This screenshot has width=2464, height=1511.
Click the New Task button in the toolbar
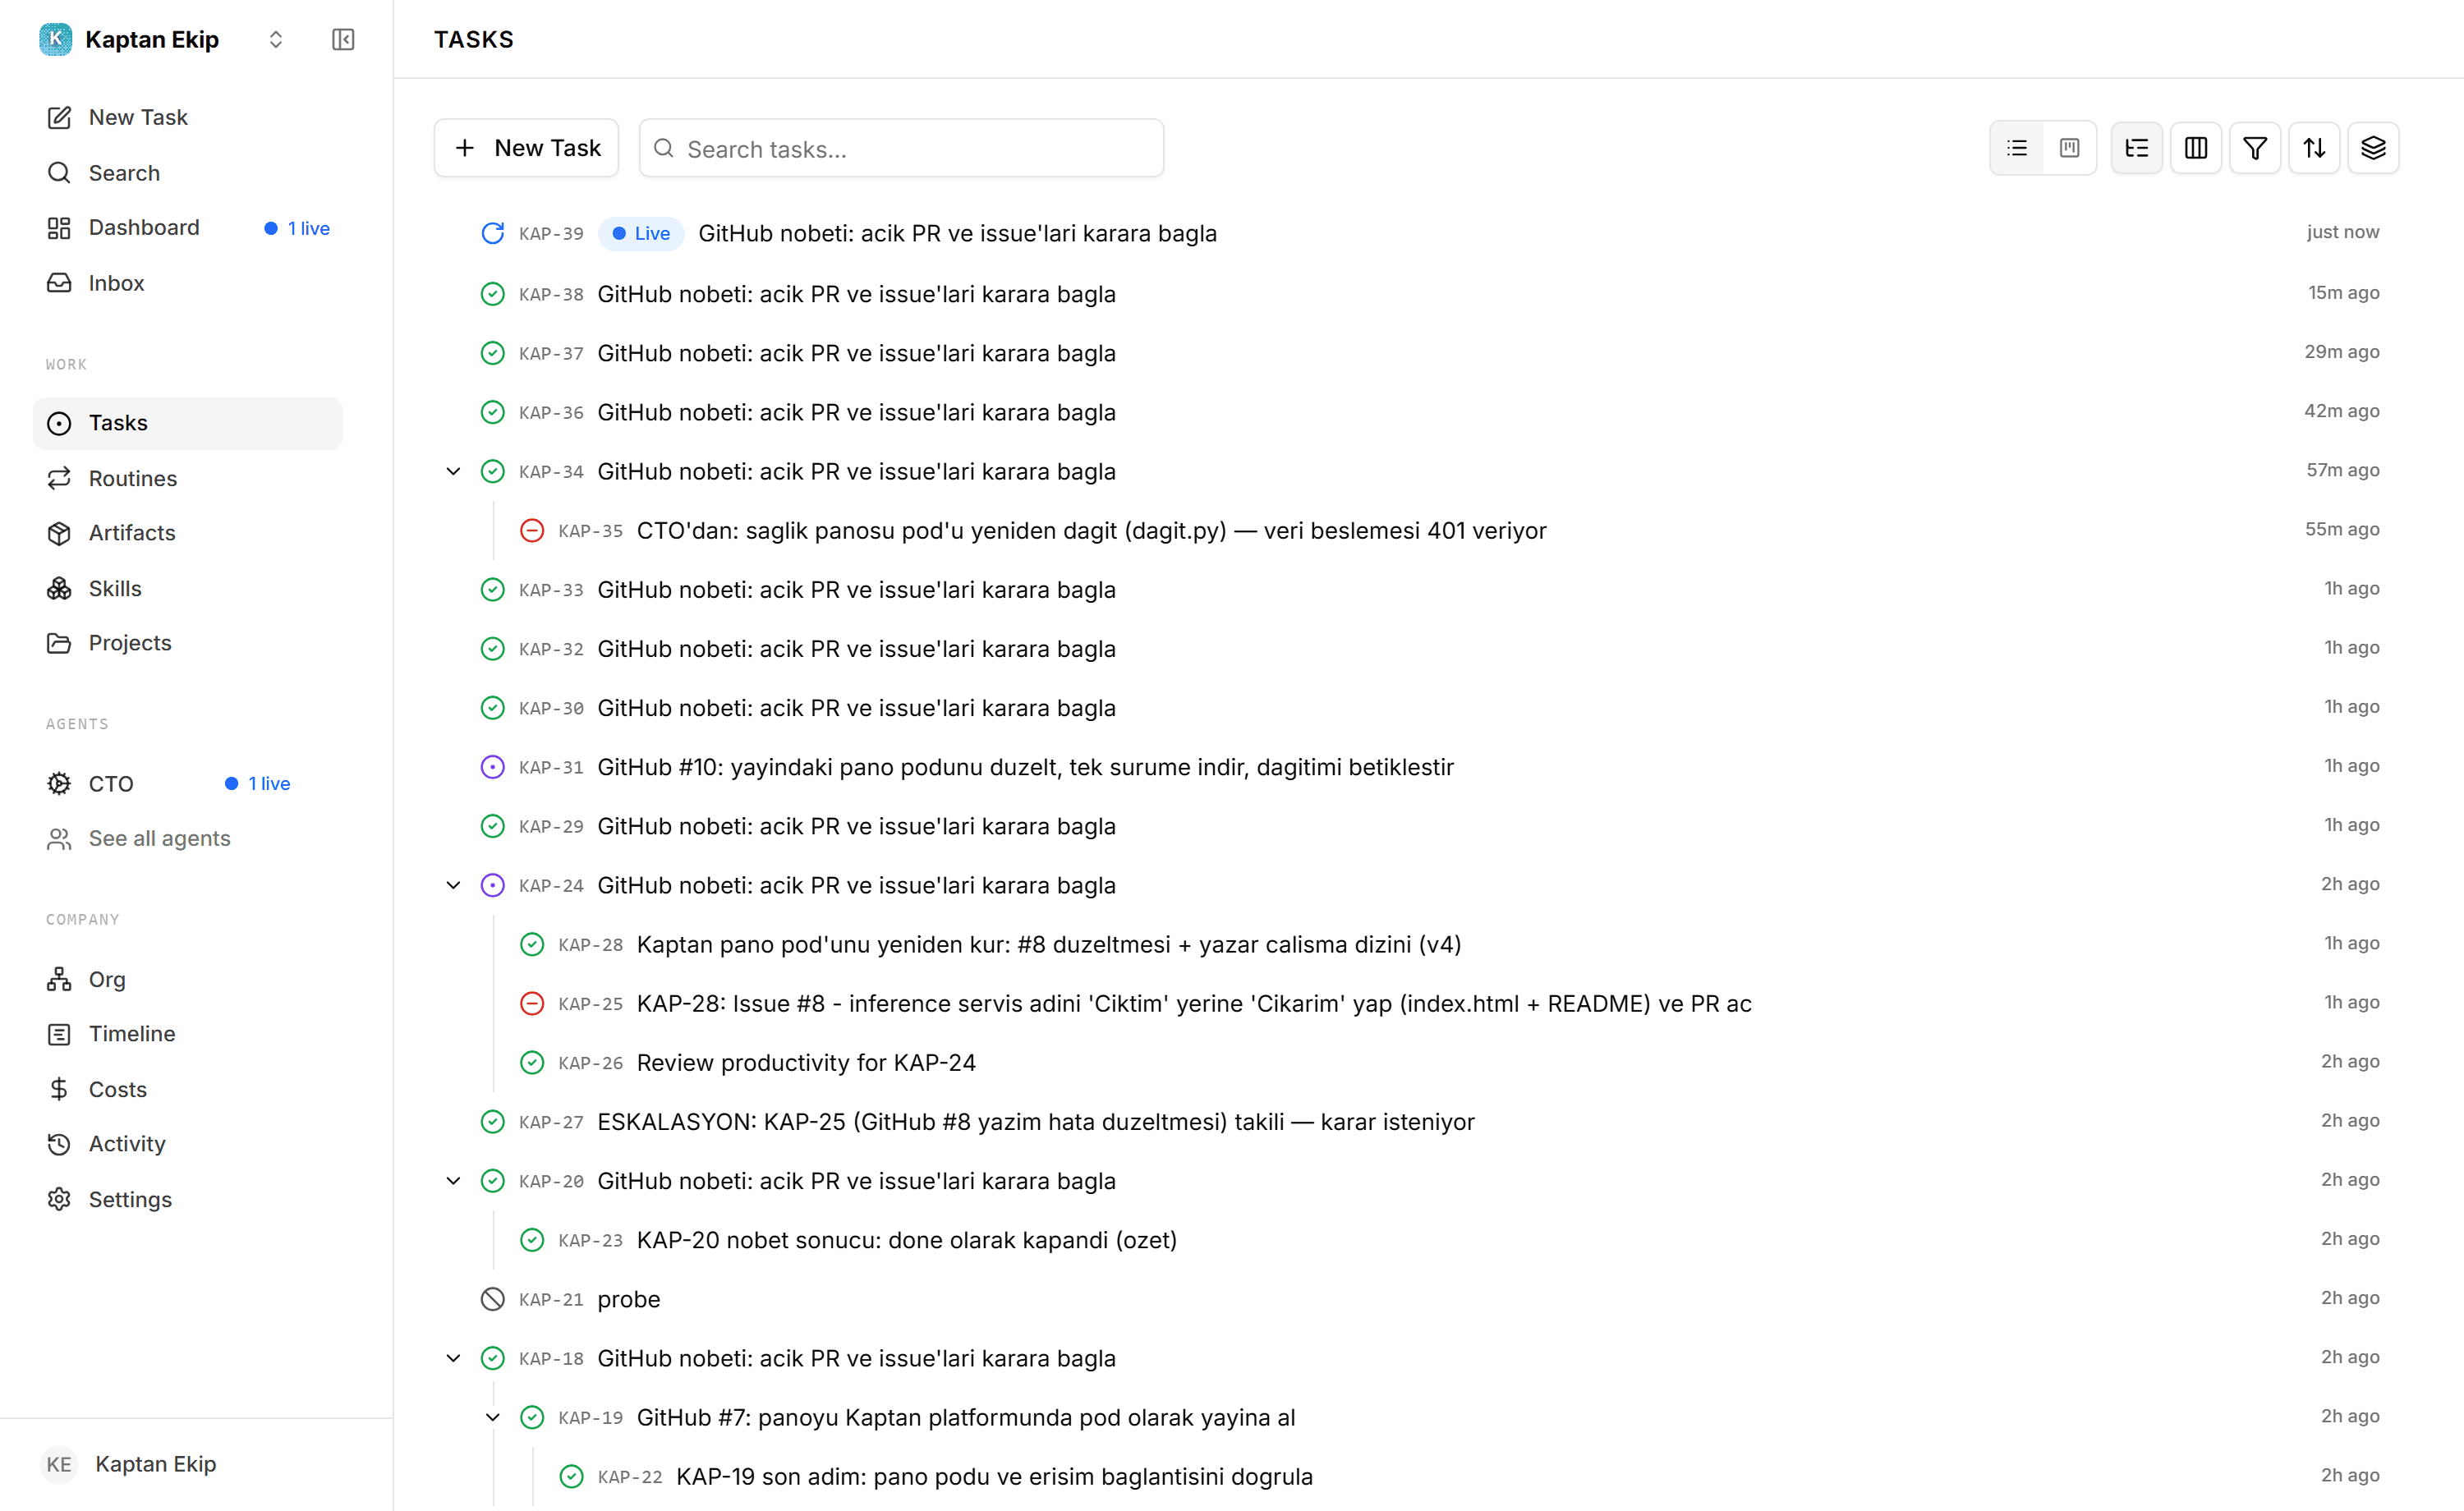[526, 148]
